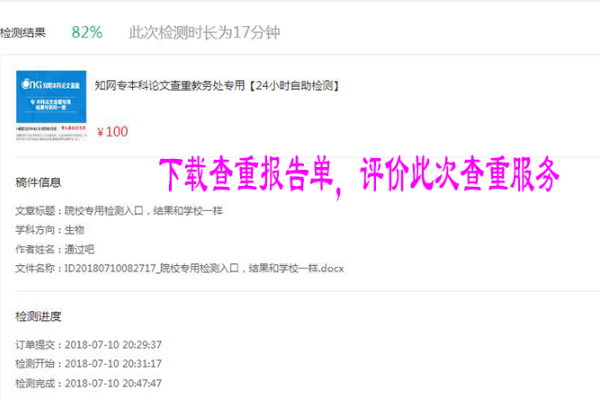Click the 82% detection result value
This screenshot has width=600, height=400.
pyautogui.click(x=87, y=33)
